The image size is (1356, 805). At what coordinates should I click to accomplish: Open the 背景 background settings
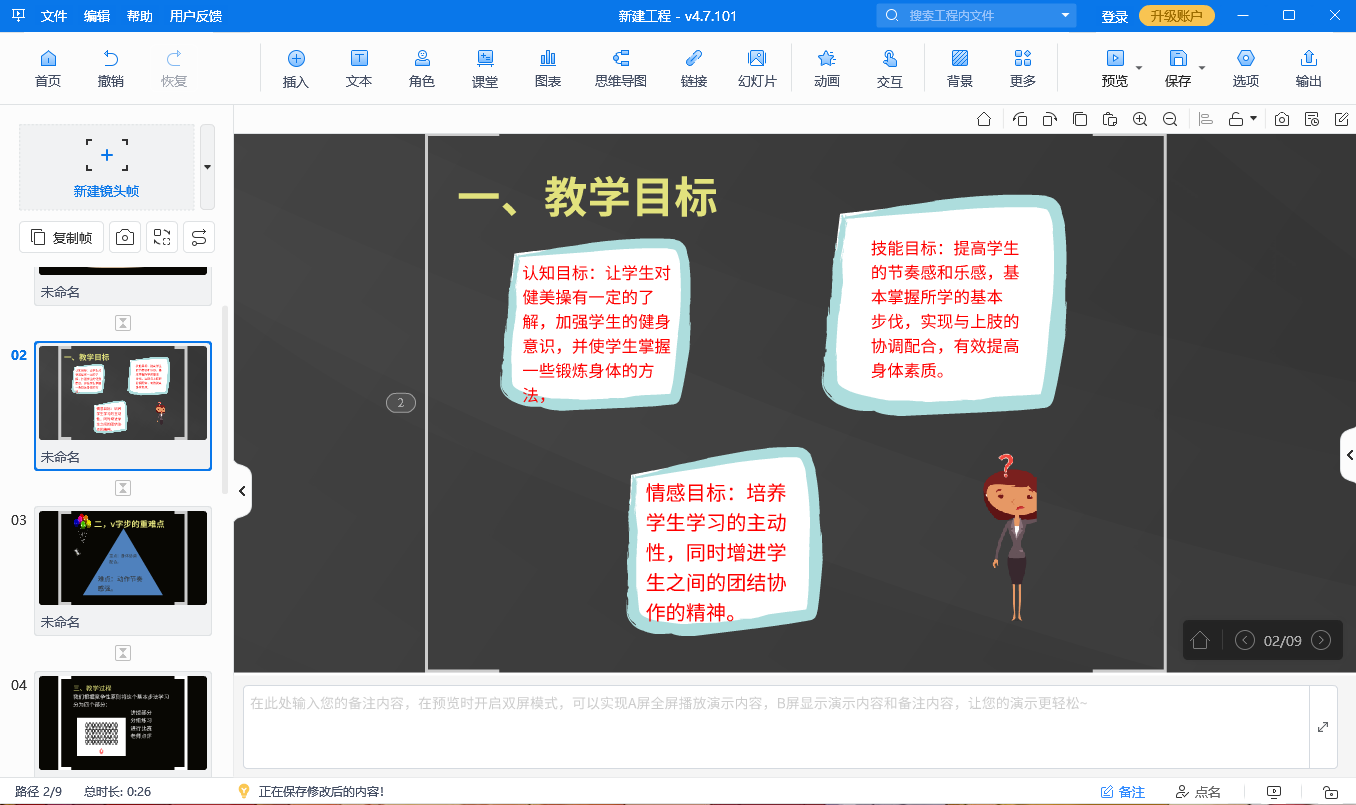(x=960, y=68)
